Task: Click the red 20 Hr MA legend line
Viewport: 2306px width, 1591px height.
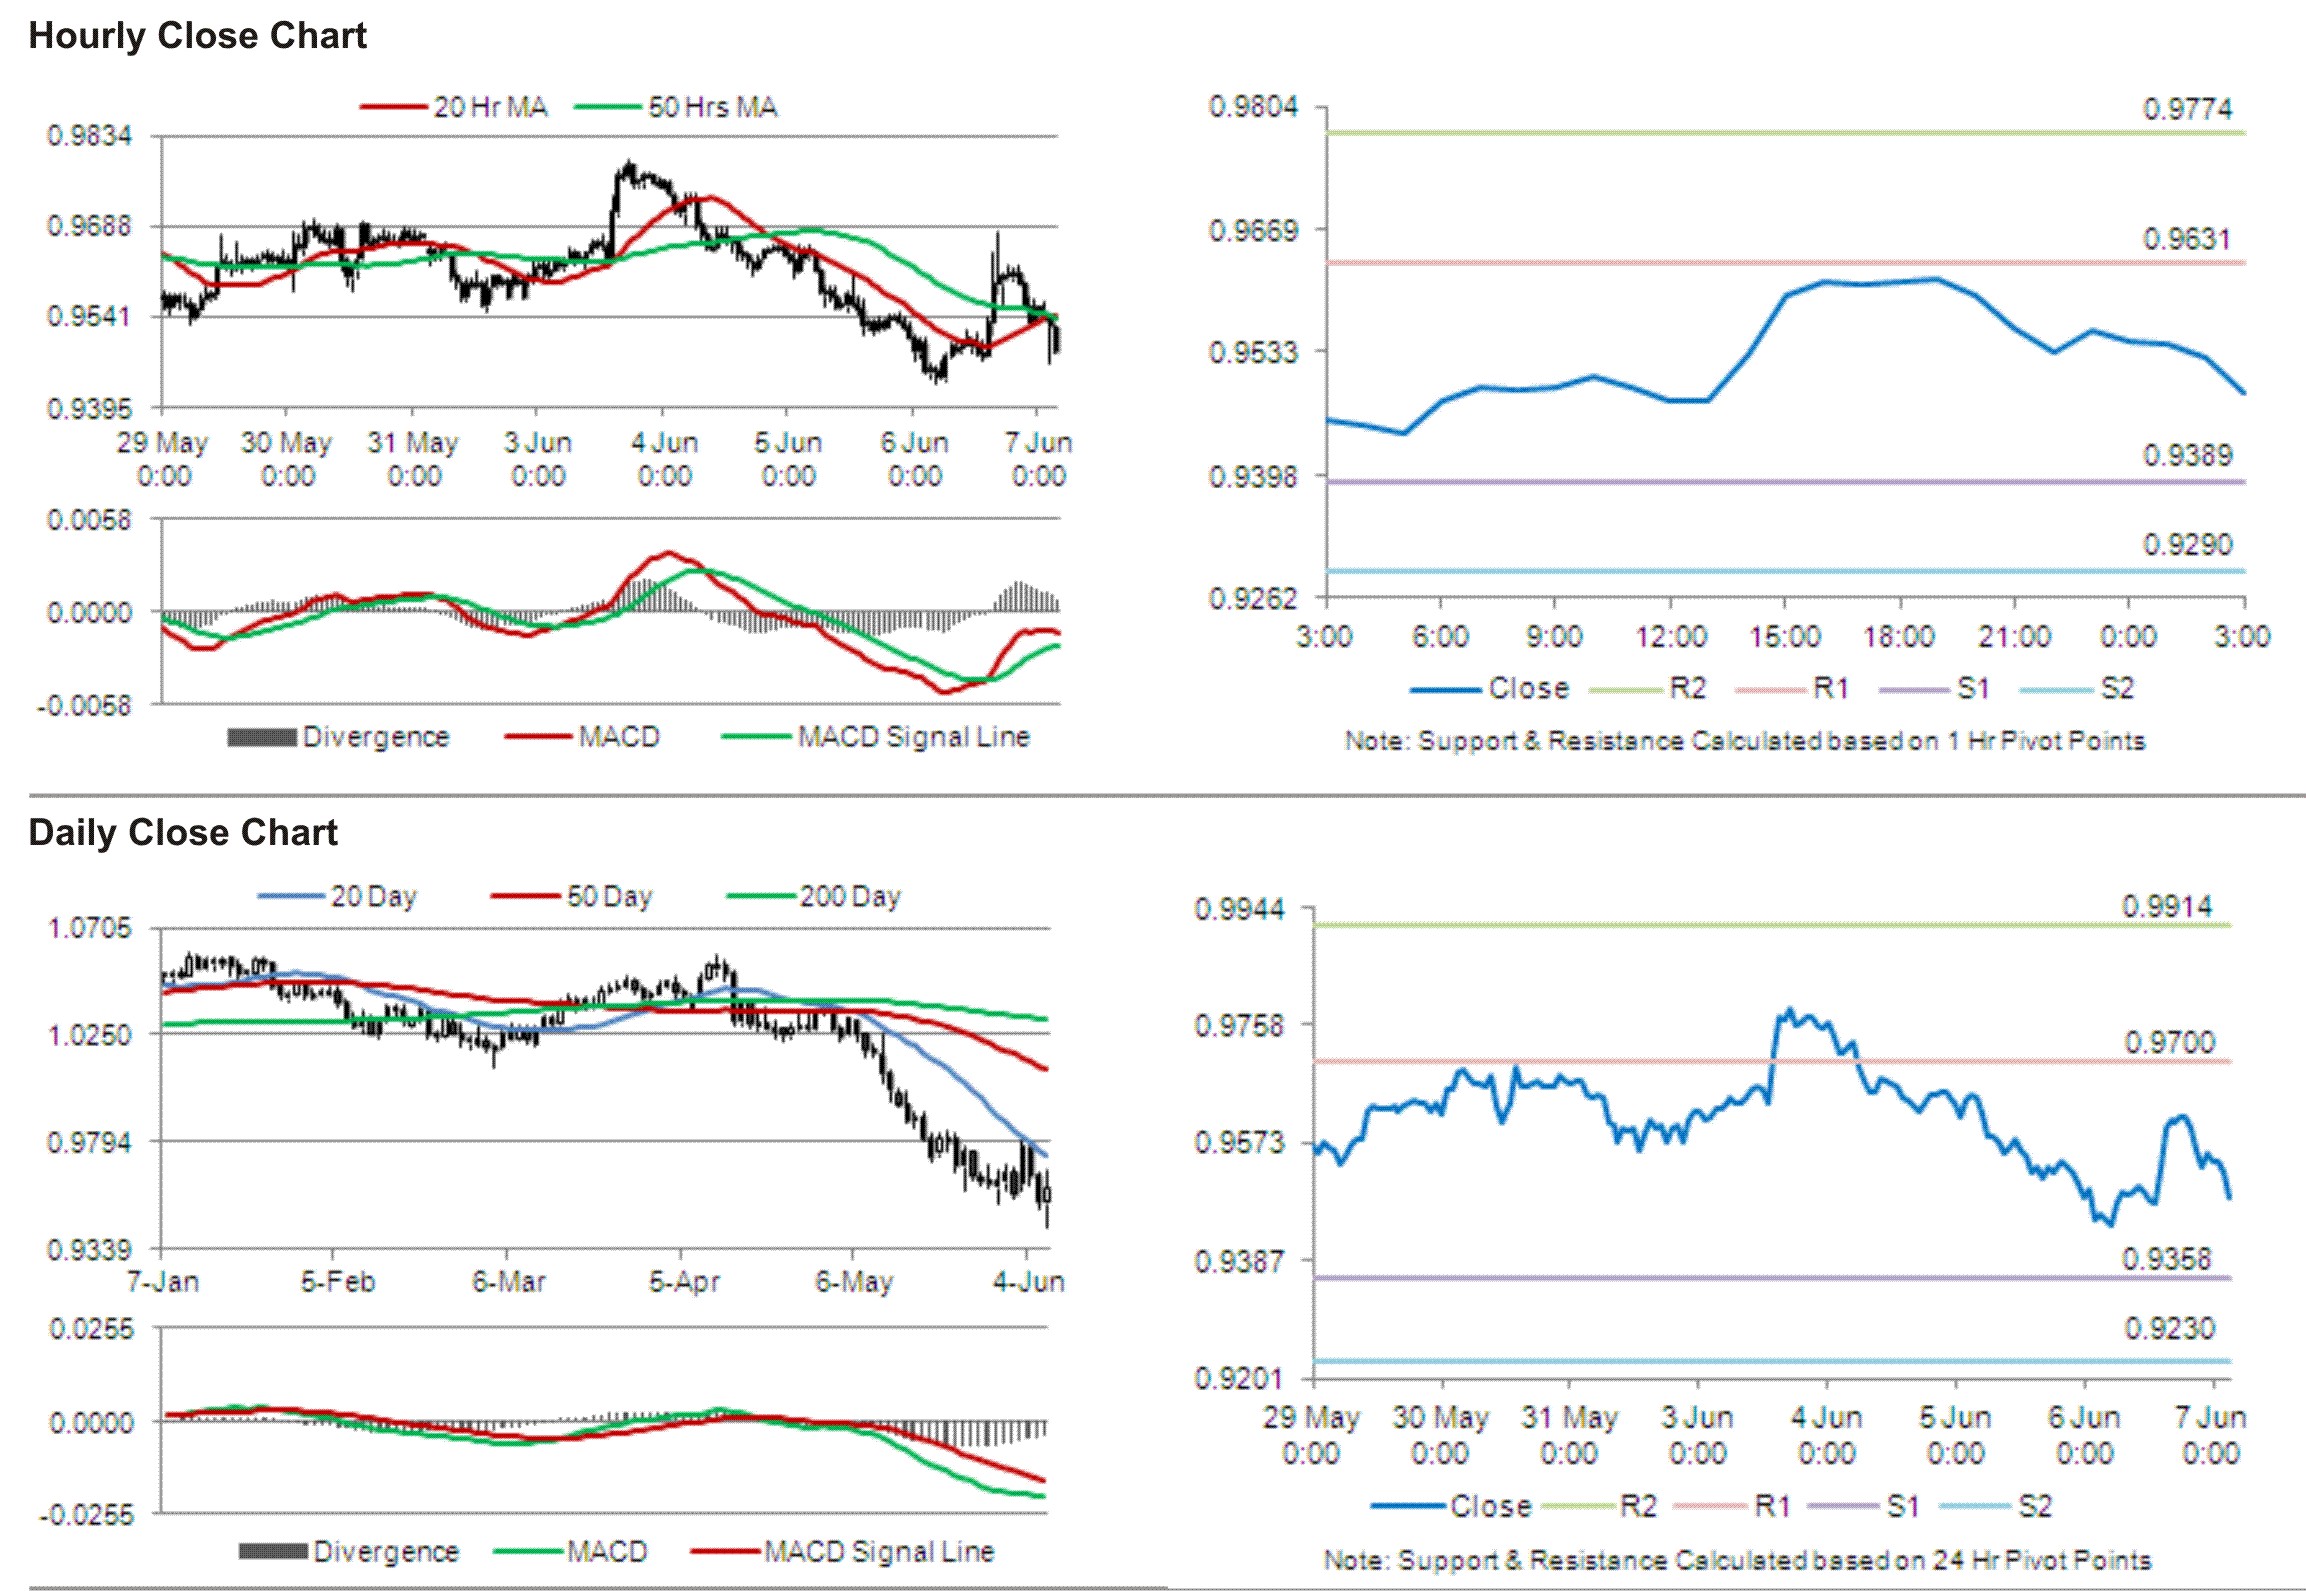Action: click(x=393, y=107)
